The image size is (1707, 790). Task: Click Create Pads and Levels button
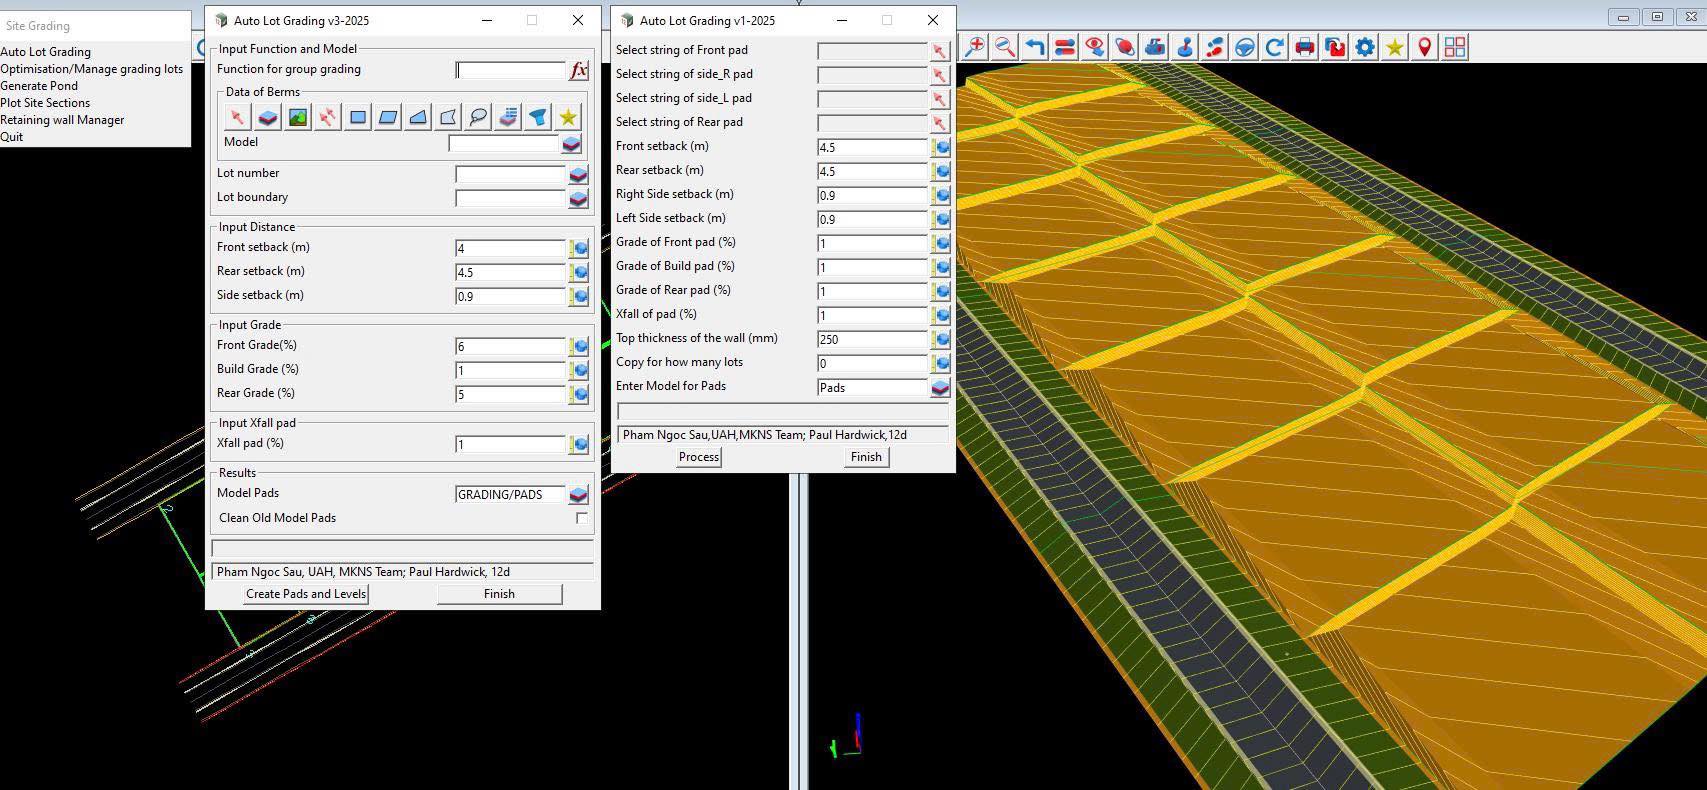click(306, 594)
